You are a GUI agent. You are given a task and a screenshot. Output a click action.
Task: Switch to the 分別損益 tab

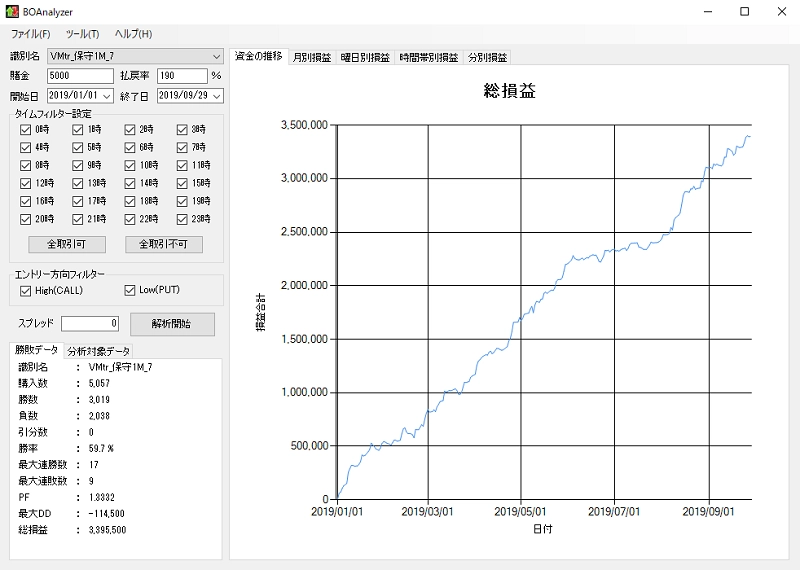click(487, 58)
